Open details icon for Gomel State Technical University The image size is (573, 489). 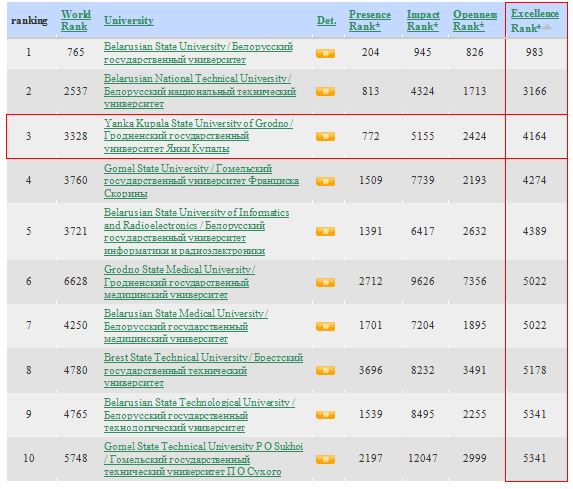pos(325,459)
